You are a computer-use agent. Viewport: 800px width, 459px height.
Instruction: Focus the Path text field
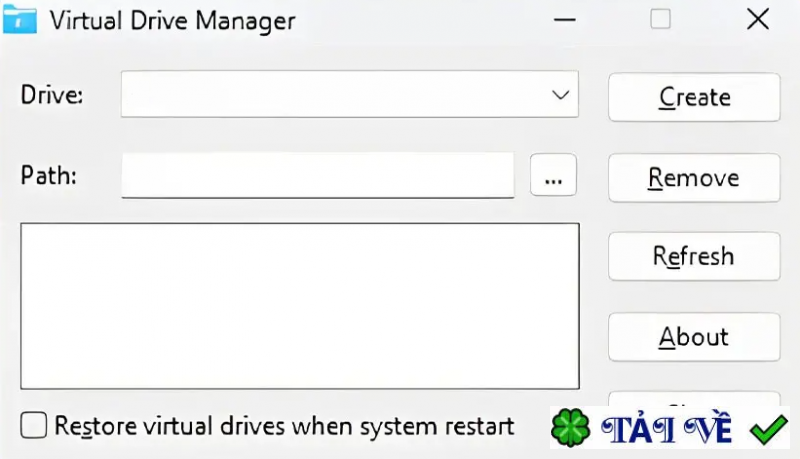pyautogui.click(x=317, y=175)
